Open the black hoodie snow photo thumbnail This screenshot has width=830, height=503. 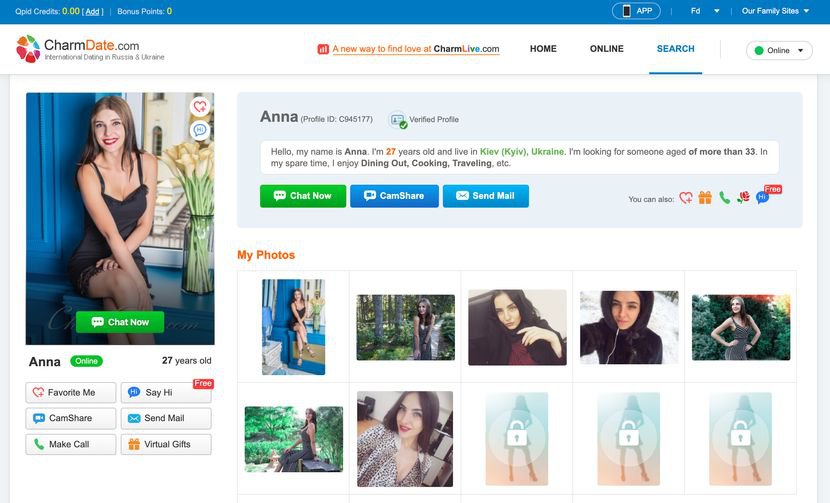629,327
